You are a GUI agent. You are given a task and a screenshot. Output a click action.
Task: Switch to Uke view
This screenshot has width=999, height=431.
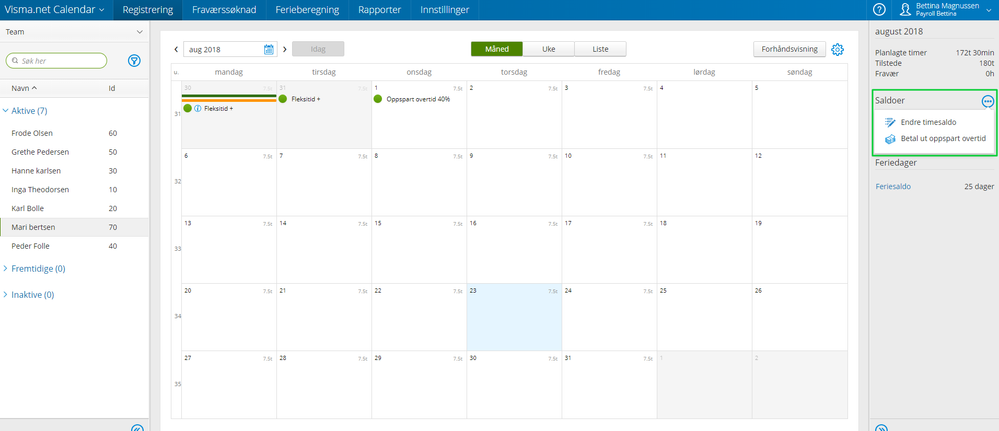549,49
